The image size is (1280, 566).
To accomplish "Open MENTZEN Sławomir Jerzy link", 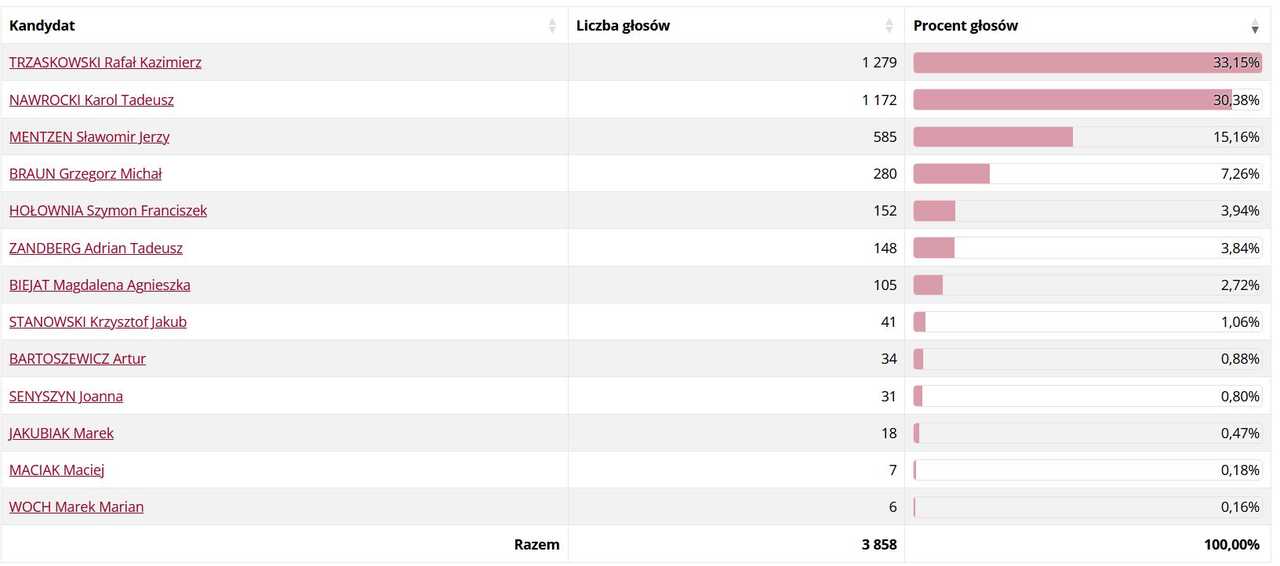I will coord(89,137).
